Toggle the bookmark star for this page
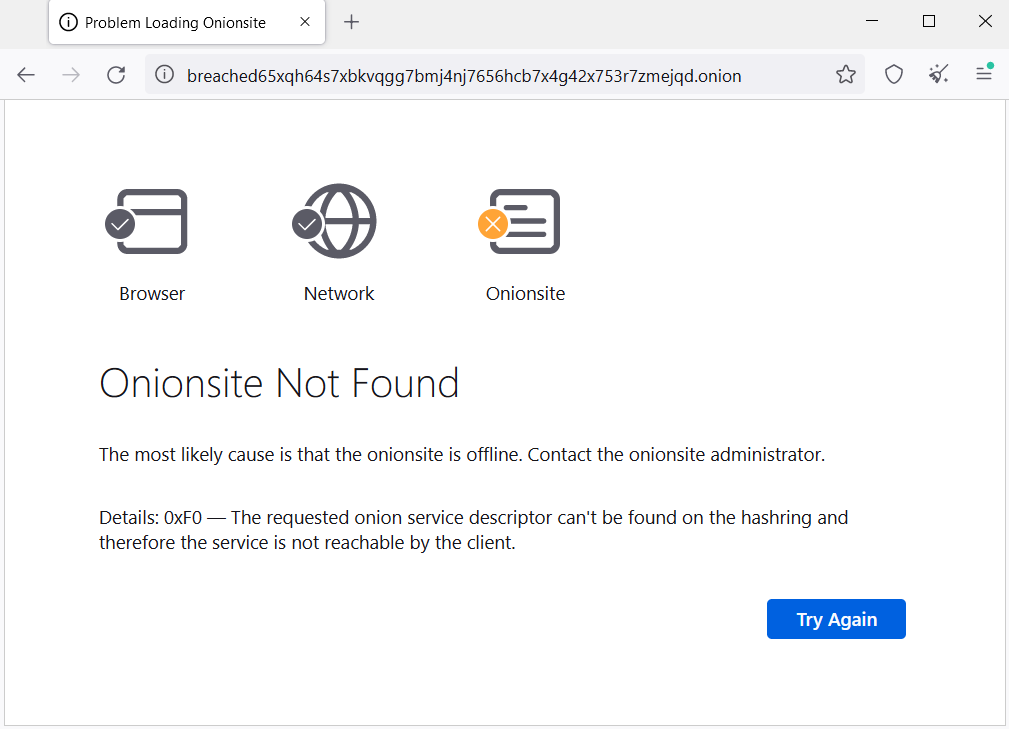This screenshot has height=729, width=1009. [846, 75]
